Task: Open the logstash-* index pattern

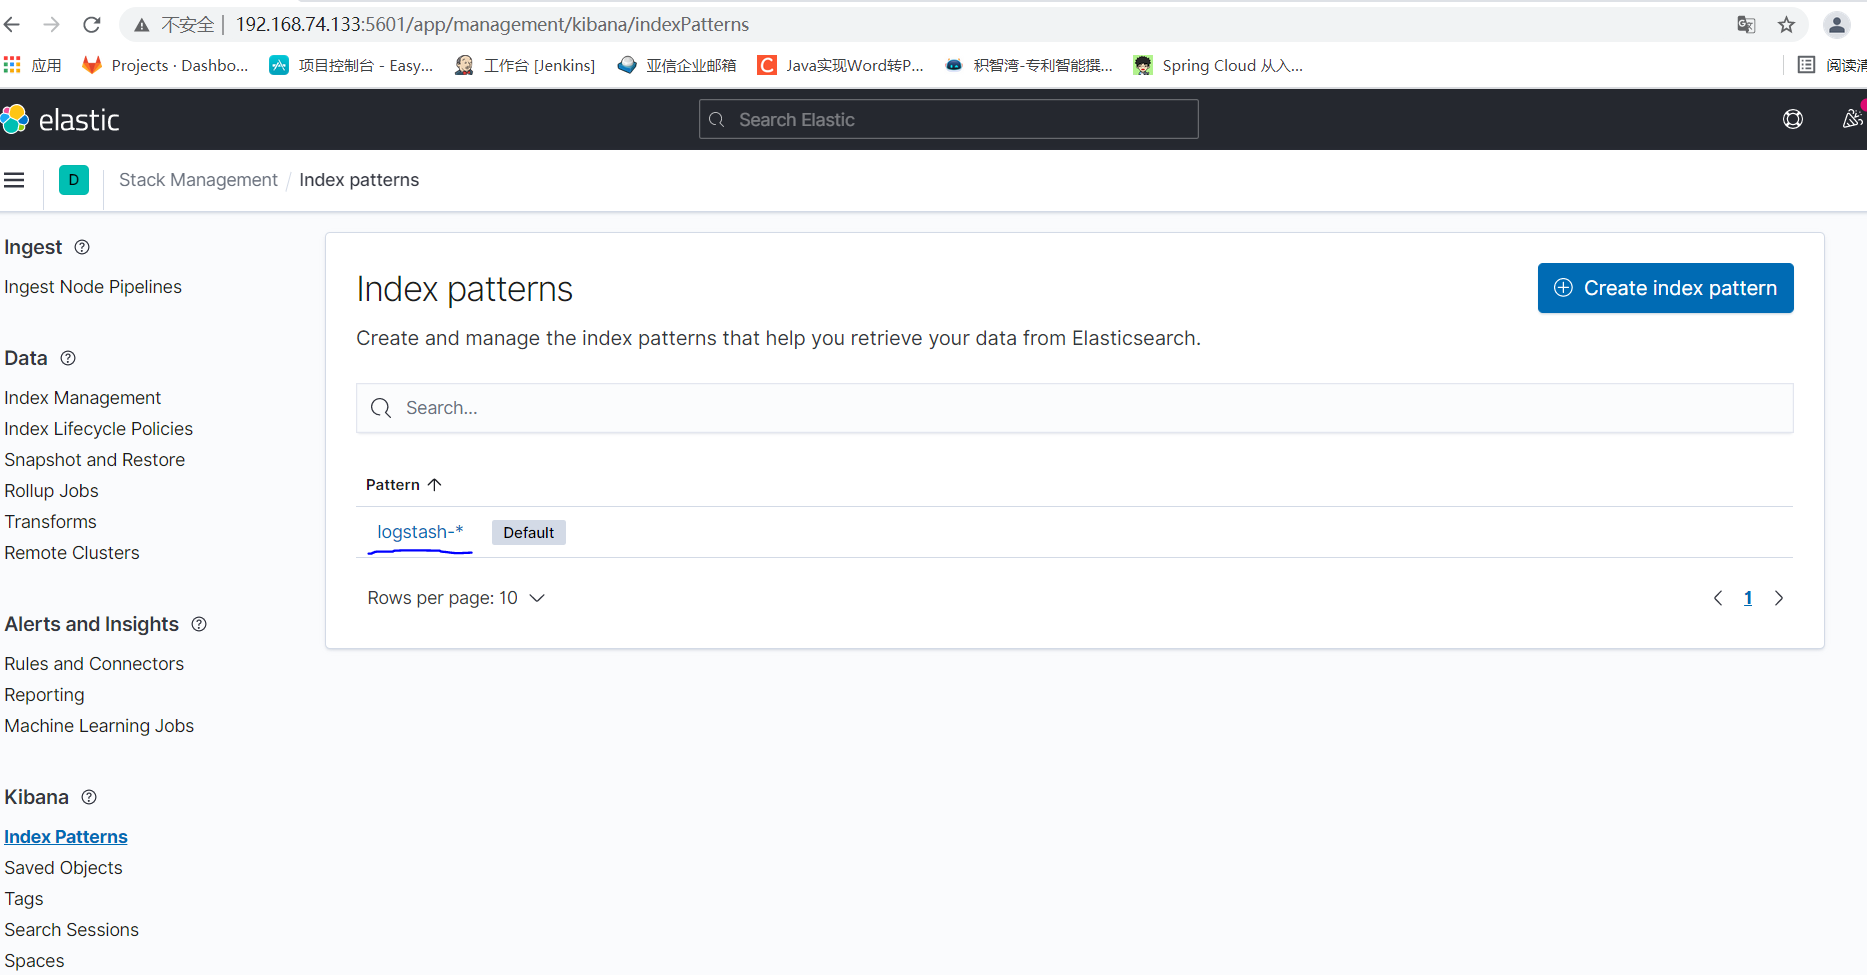Action: tap(420, 532)
